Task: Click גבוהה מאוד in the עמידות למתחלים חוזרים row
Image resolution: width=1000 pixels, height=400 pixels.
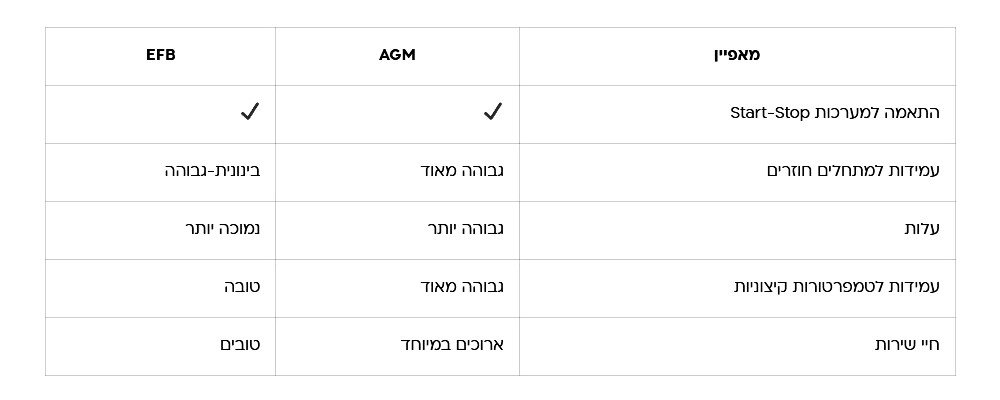Action: pyautogui.click(x=462, y=171)
